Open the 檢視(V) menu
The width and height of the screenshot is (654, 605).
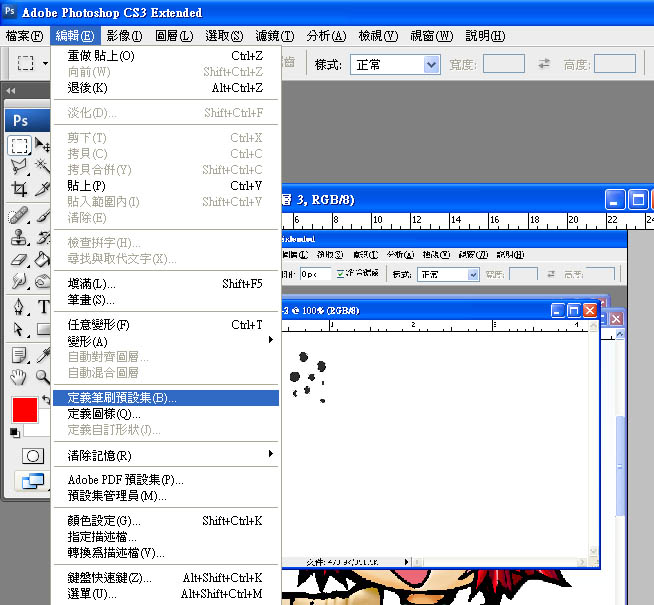click(x=378, y=36)
